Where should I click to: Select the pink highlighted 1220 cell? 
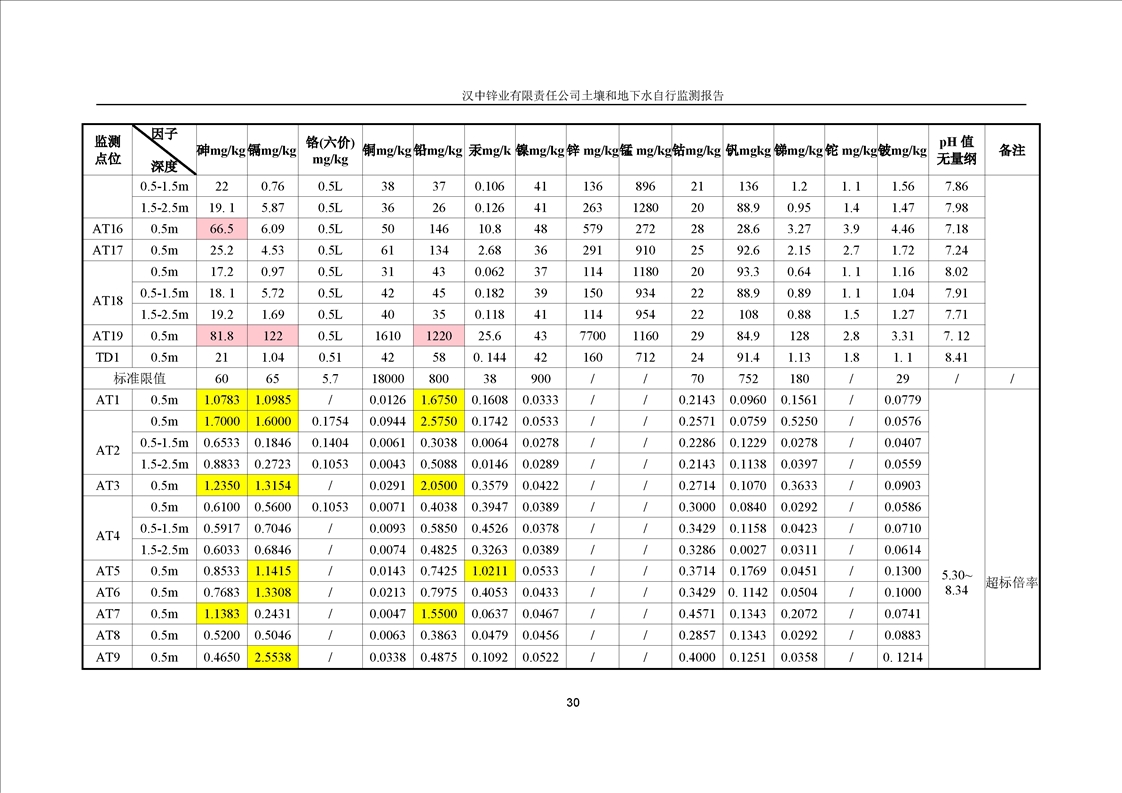point(439,336)
